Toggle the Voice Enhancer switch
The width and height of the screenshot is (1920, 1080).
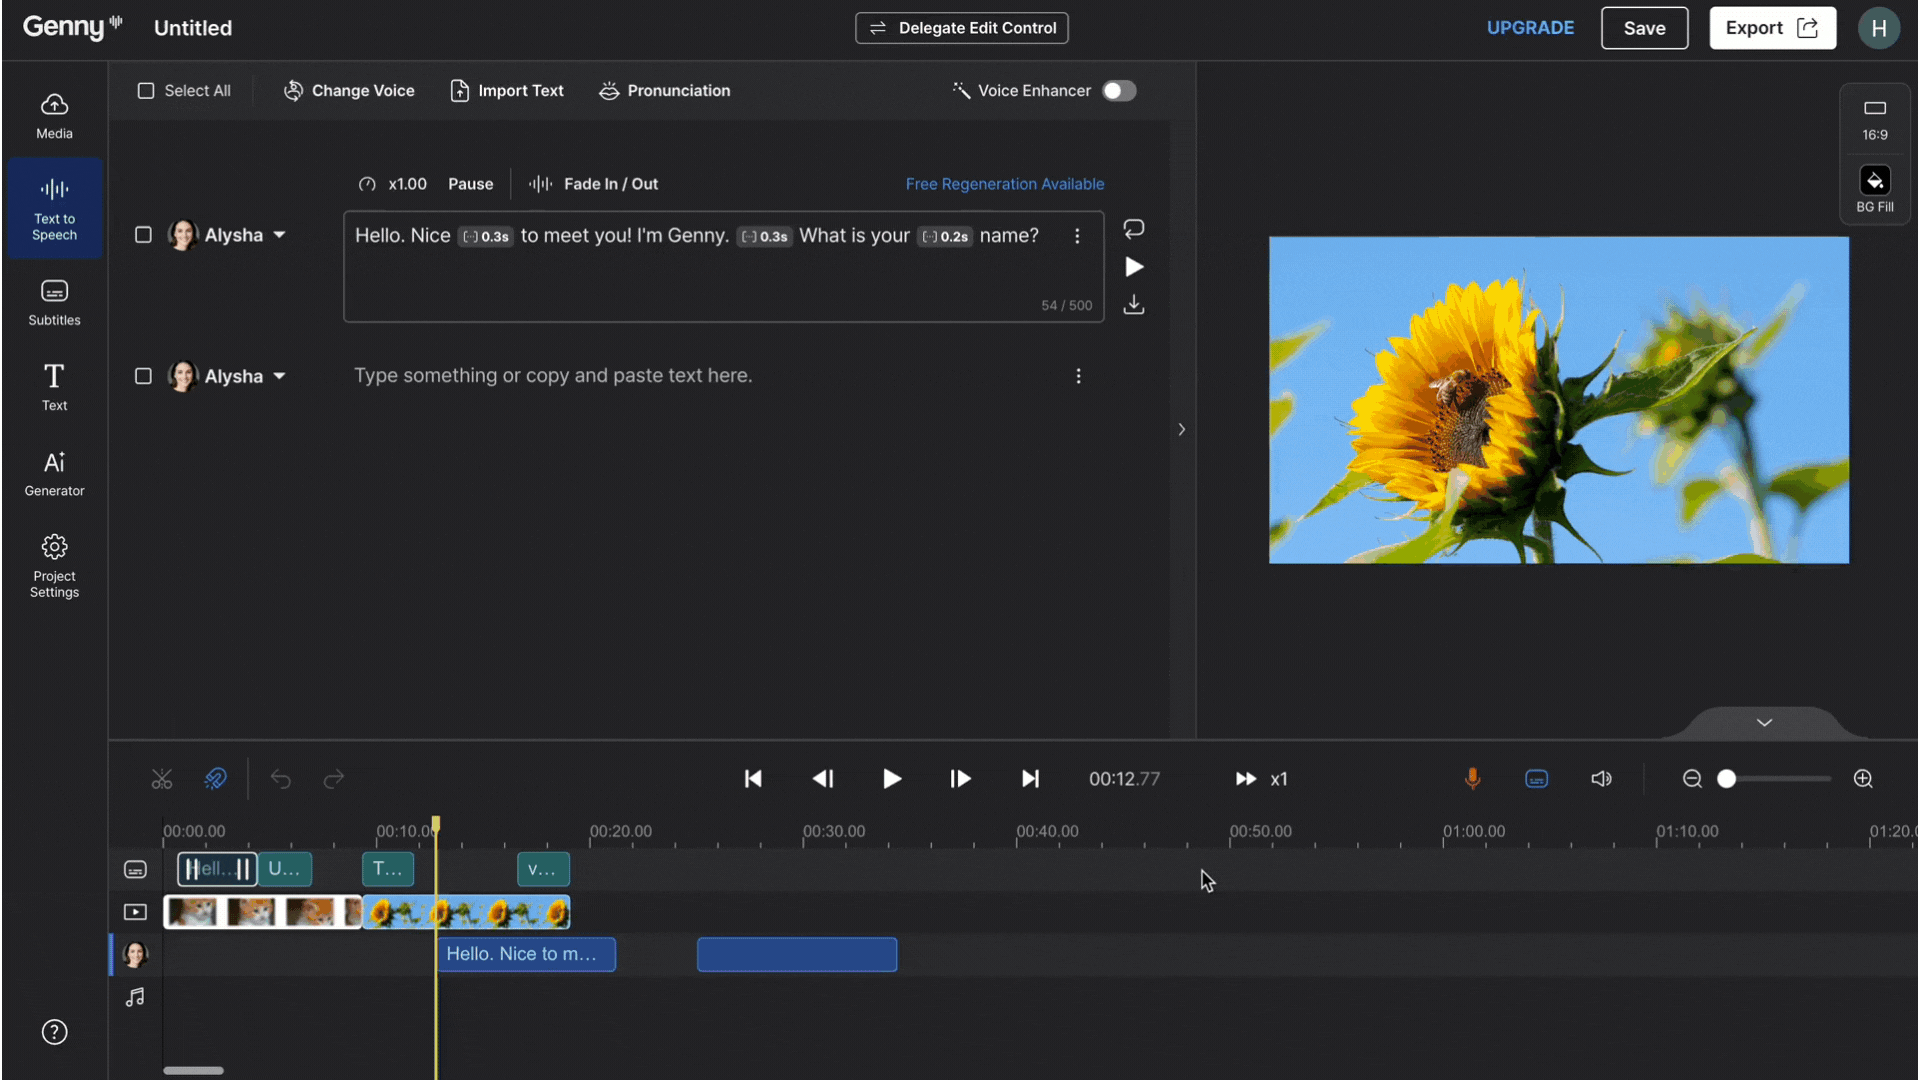tap(1118, 90)
